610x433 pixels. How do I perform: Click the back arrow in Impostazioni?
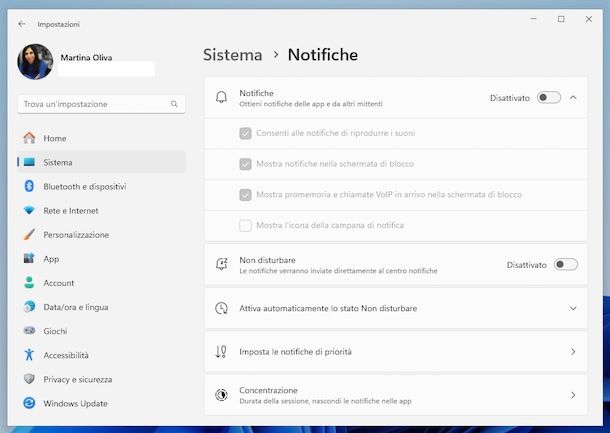tap(22, 24)
